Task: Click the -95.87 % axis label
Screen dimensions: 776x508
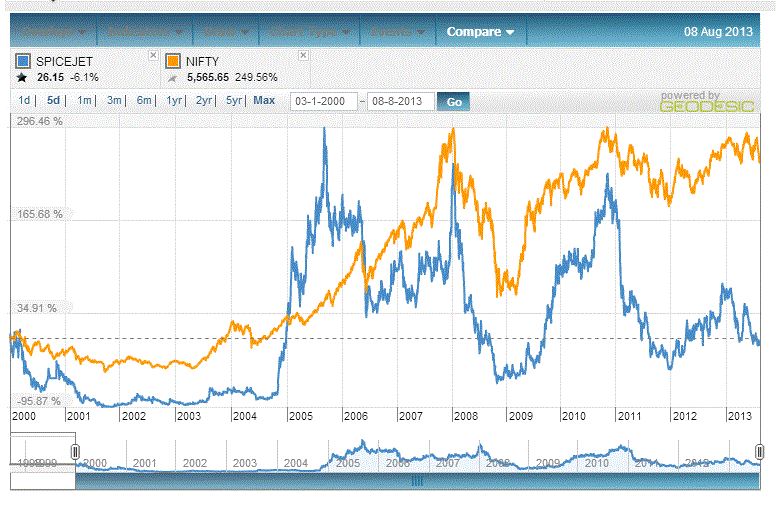Action: click(39, 401)
